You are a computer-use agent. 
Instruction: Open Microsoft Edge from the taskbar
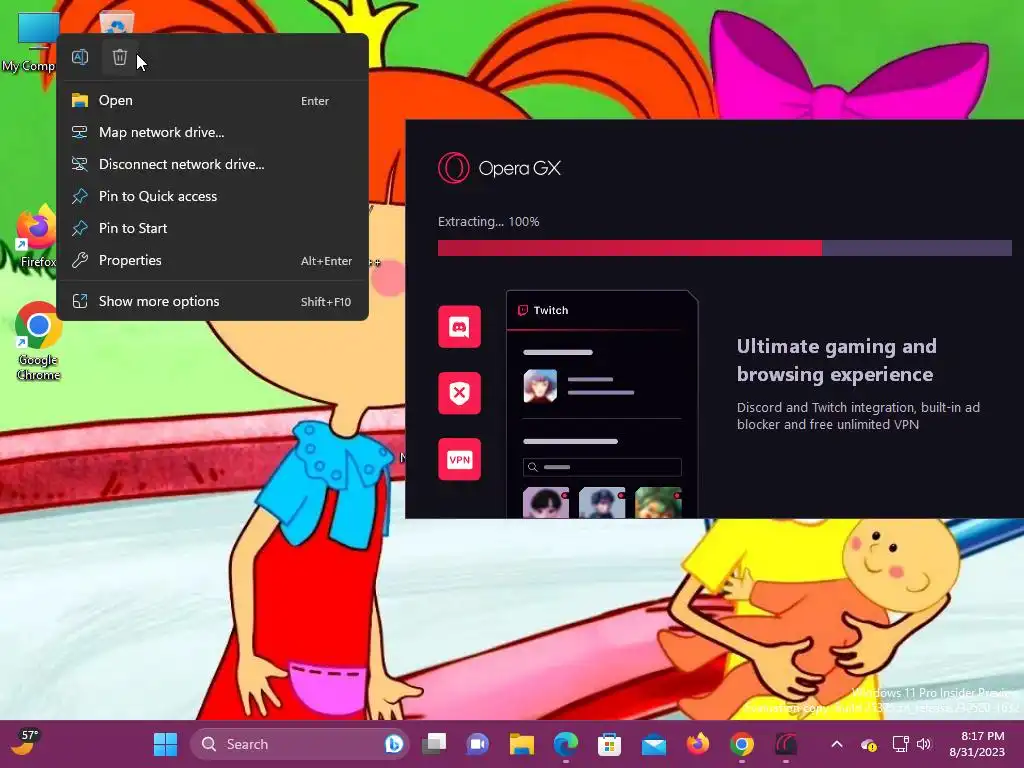tap(566, 744)
